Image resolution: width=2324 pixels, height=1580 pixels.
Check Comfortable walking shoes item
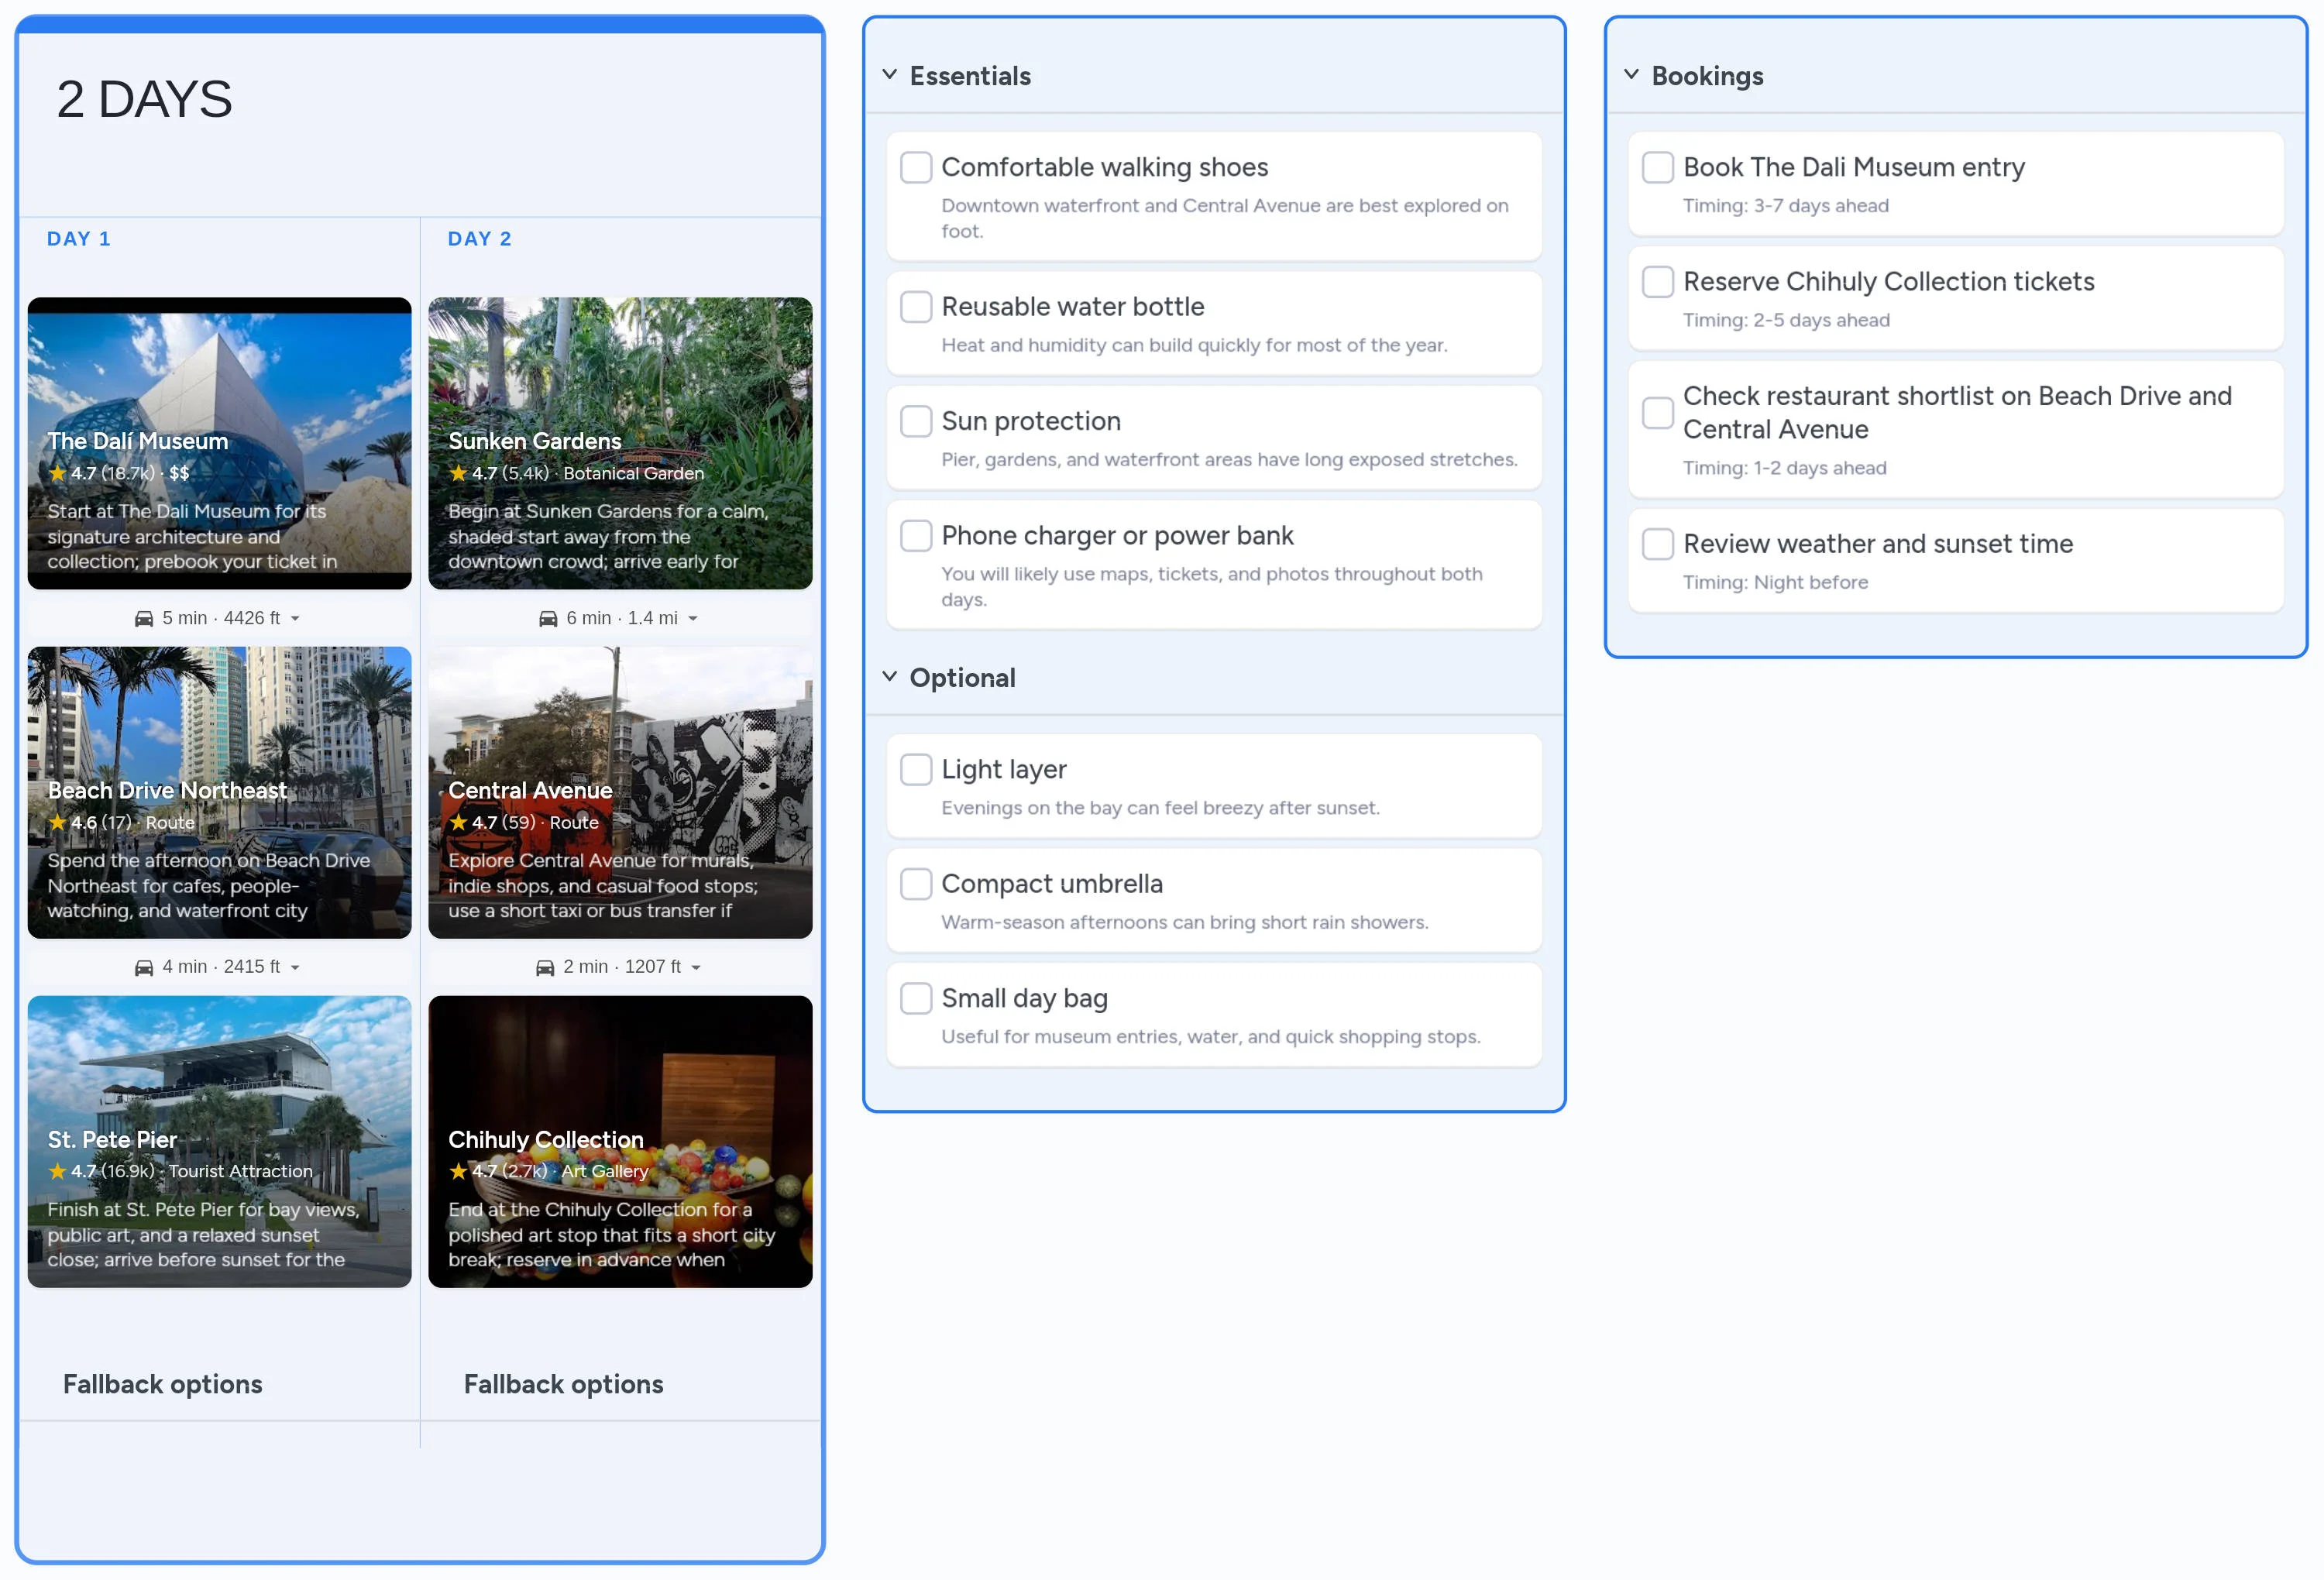(916, 167)
